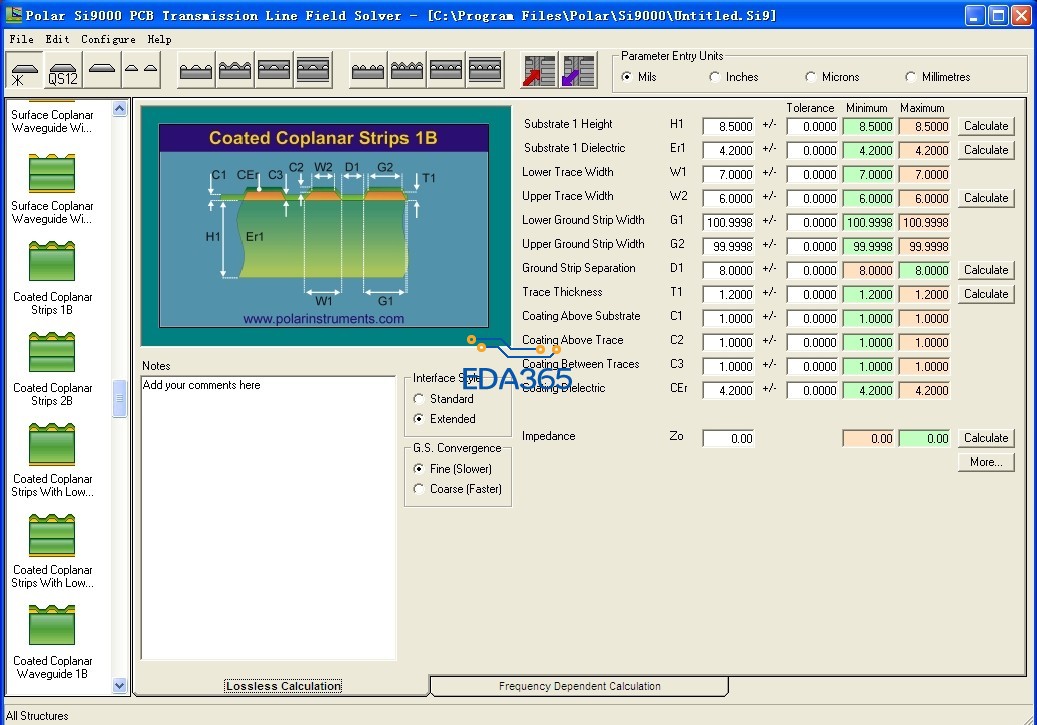Click Calculate for Trace Thickness
Image resolution: width=1037 pixels, height=725 pixels.
(985, 294)
